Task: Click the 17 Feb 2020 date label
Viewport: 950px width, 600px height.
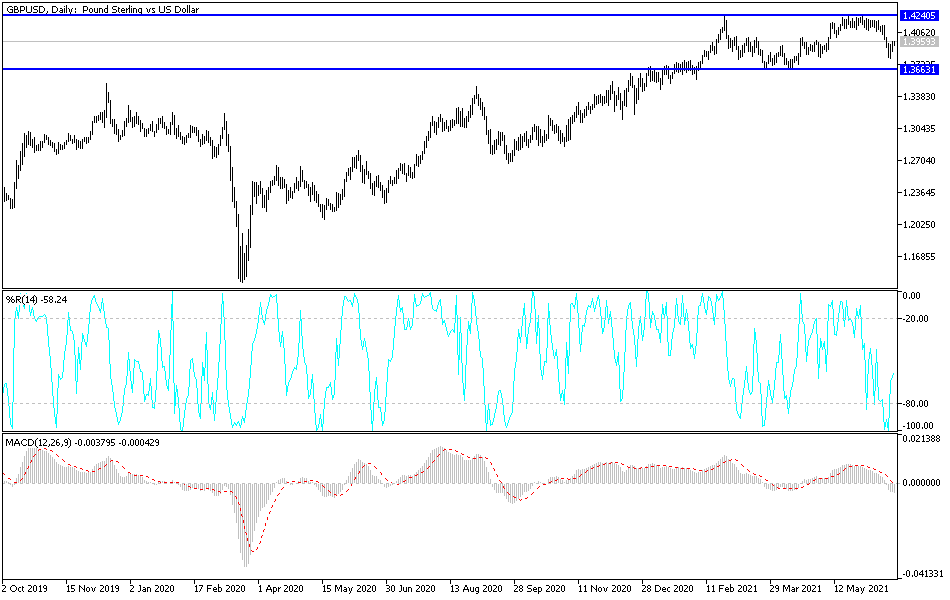Action: click(222, 590)
